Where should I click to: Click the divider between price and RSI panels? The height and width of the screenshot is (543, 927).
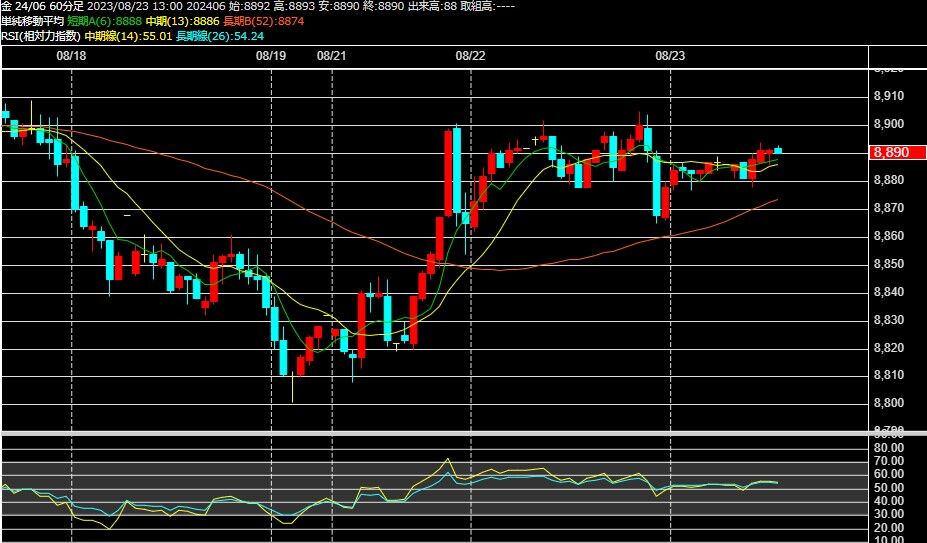[x=464, y=434]
